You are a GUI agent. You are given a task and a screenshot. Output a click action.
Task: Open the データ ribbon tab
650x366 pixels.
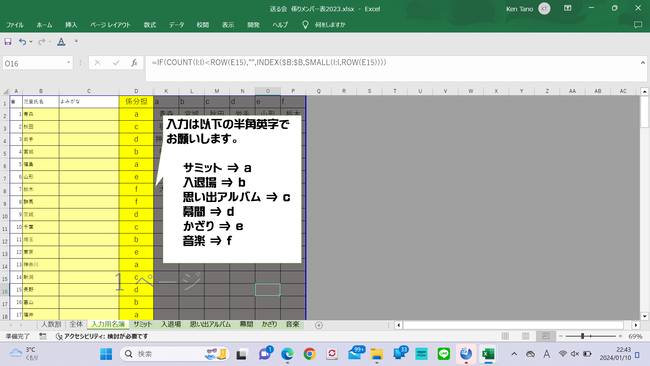(x=176, y=25)
